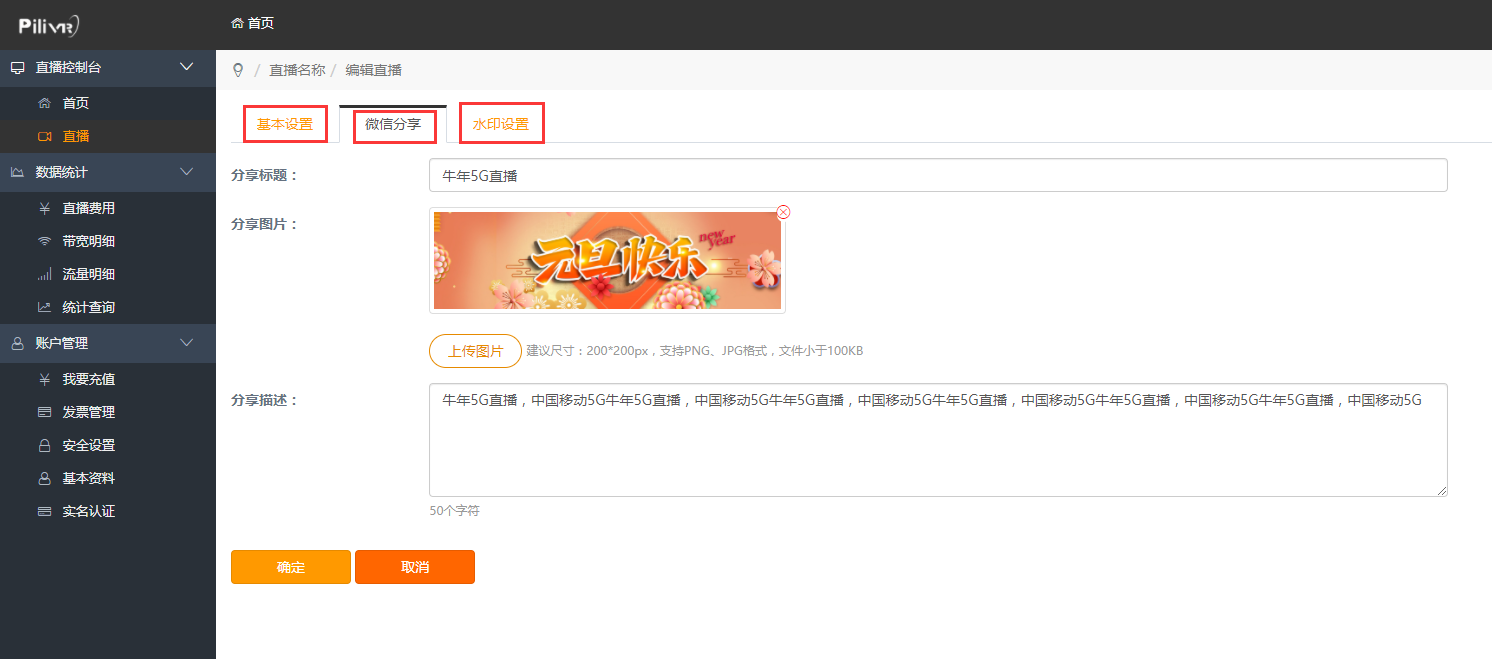The height and width of the screenshot is (659, 1492).
Task: Switch to the 基本设置 tab
Action: point(285,125)
